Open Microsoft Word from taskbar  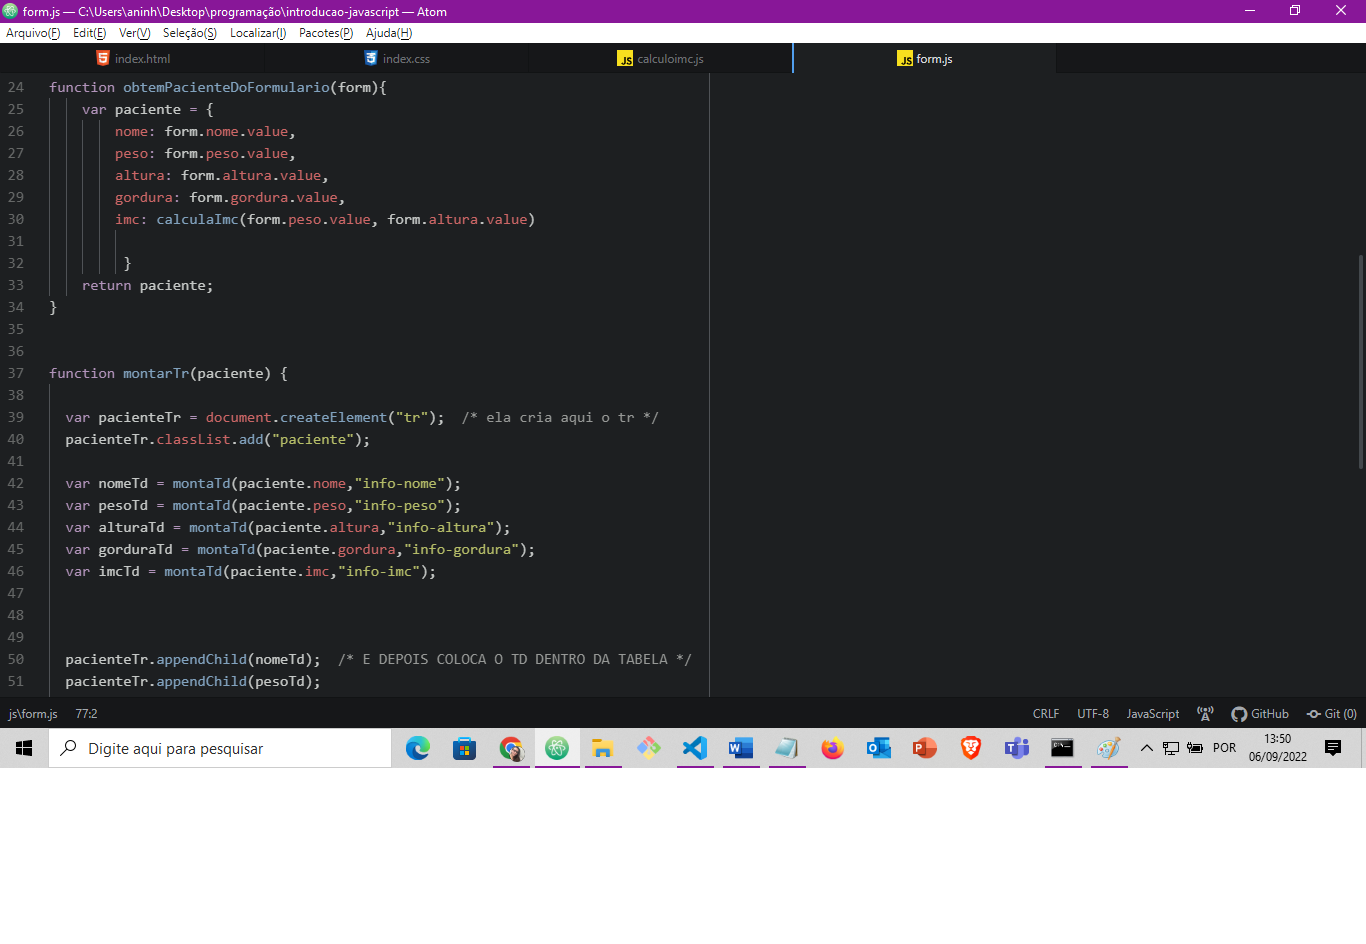741,748
